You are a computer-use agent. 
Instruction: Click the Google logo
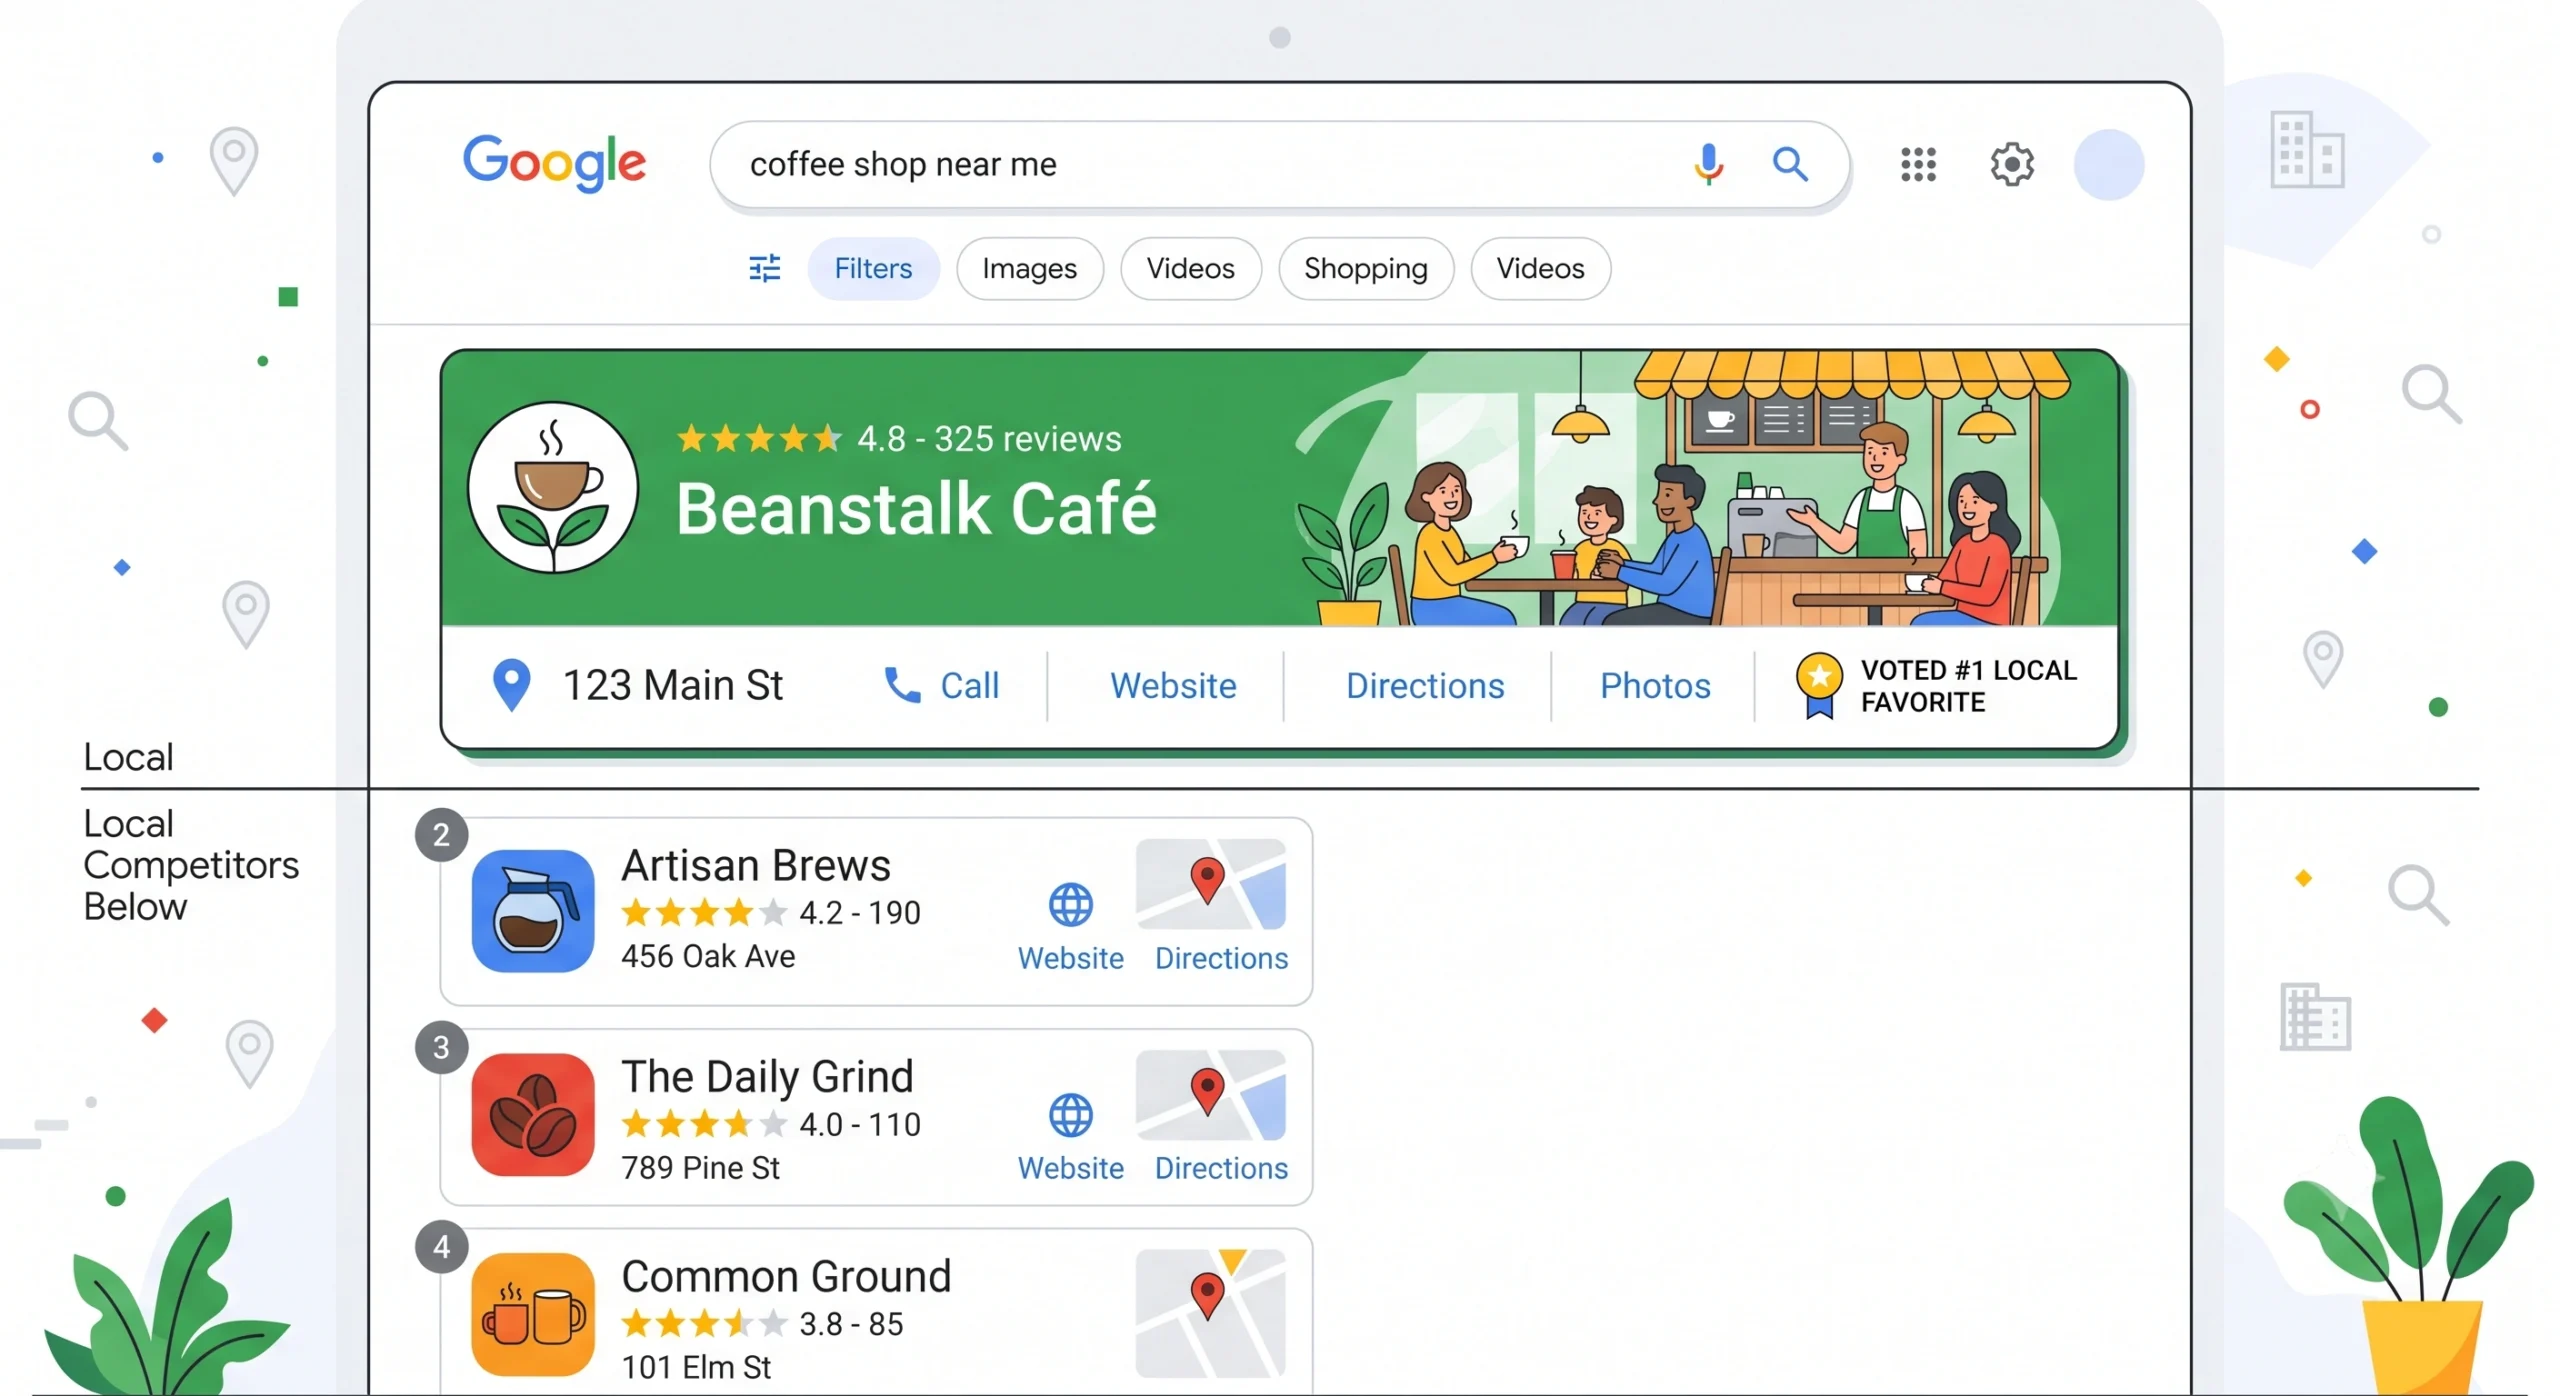coord(554,162)
